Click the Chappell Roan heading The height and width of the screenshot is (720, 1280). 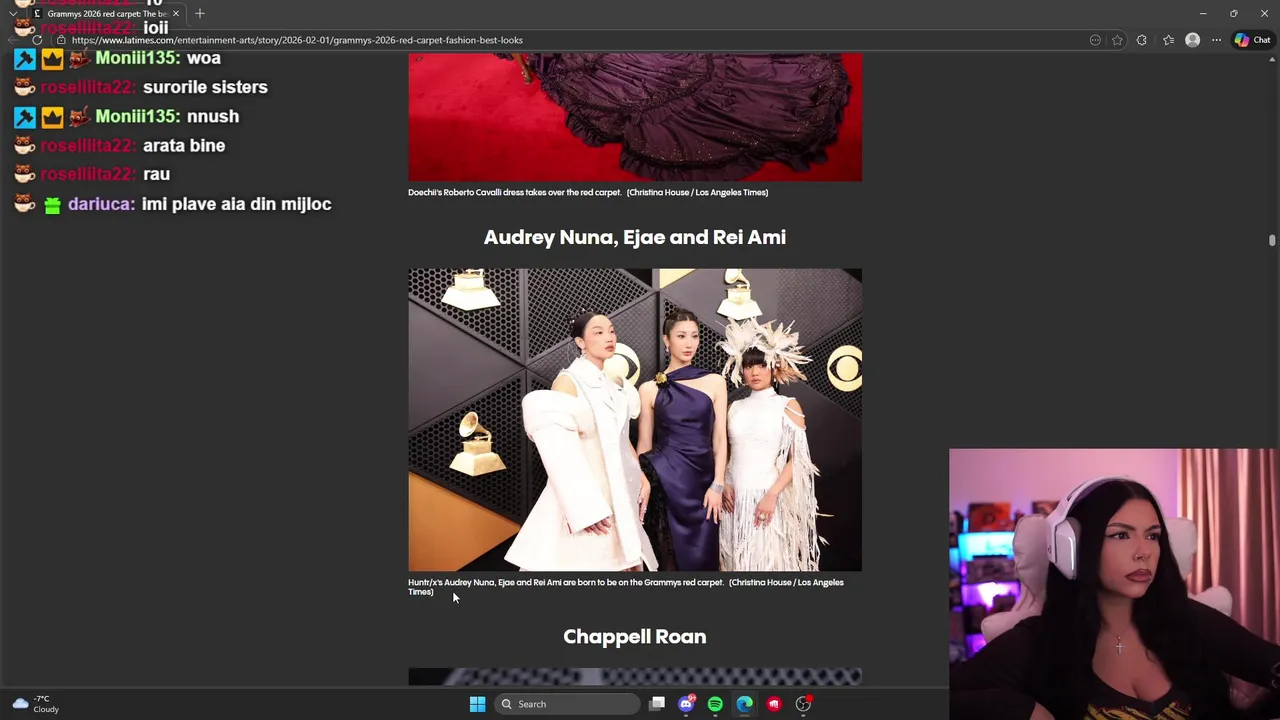(x=635, y=637)
